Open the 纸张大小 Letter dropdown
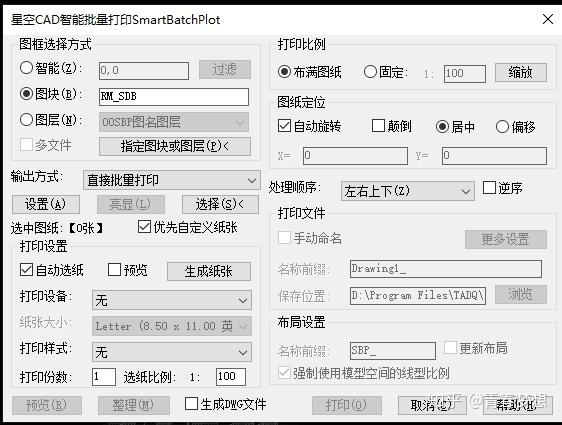Image resolution: width=562 pixels, height=425 pixels. [x=172, y=326]
